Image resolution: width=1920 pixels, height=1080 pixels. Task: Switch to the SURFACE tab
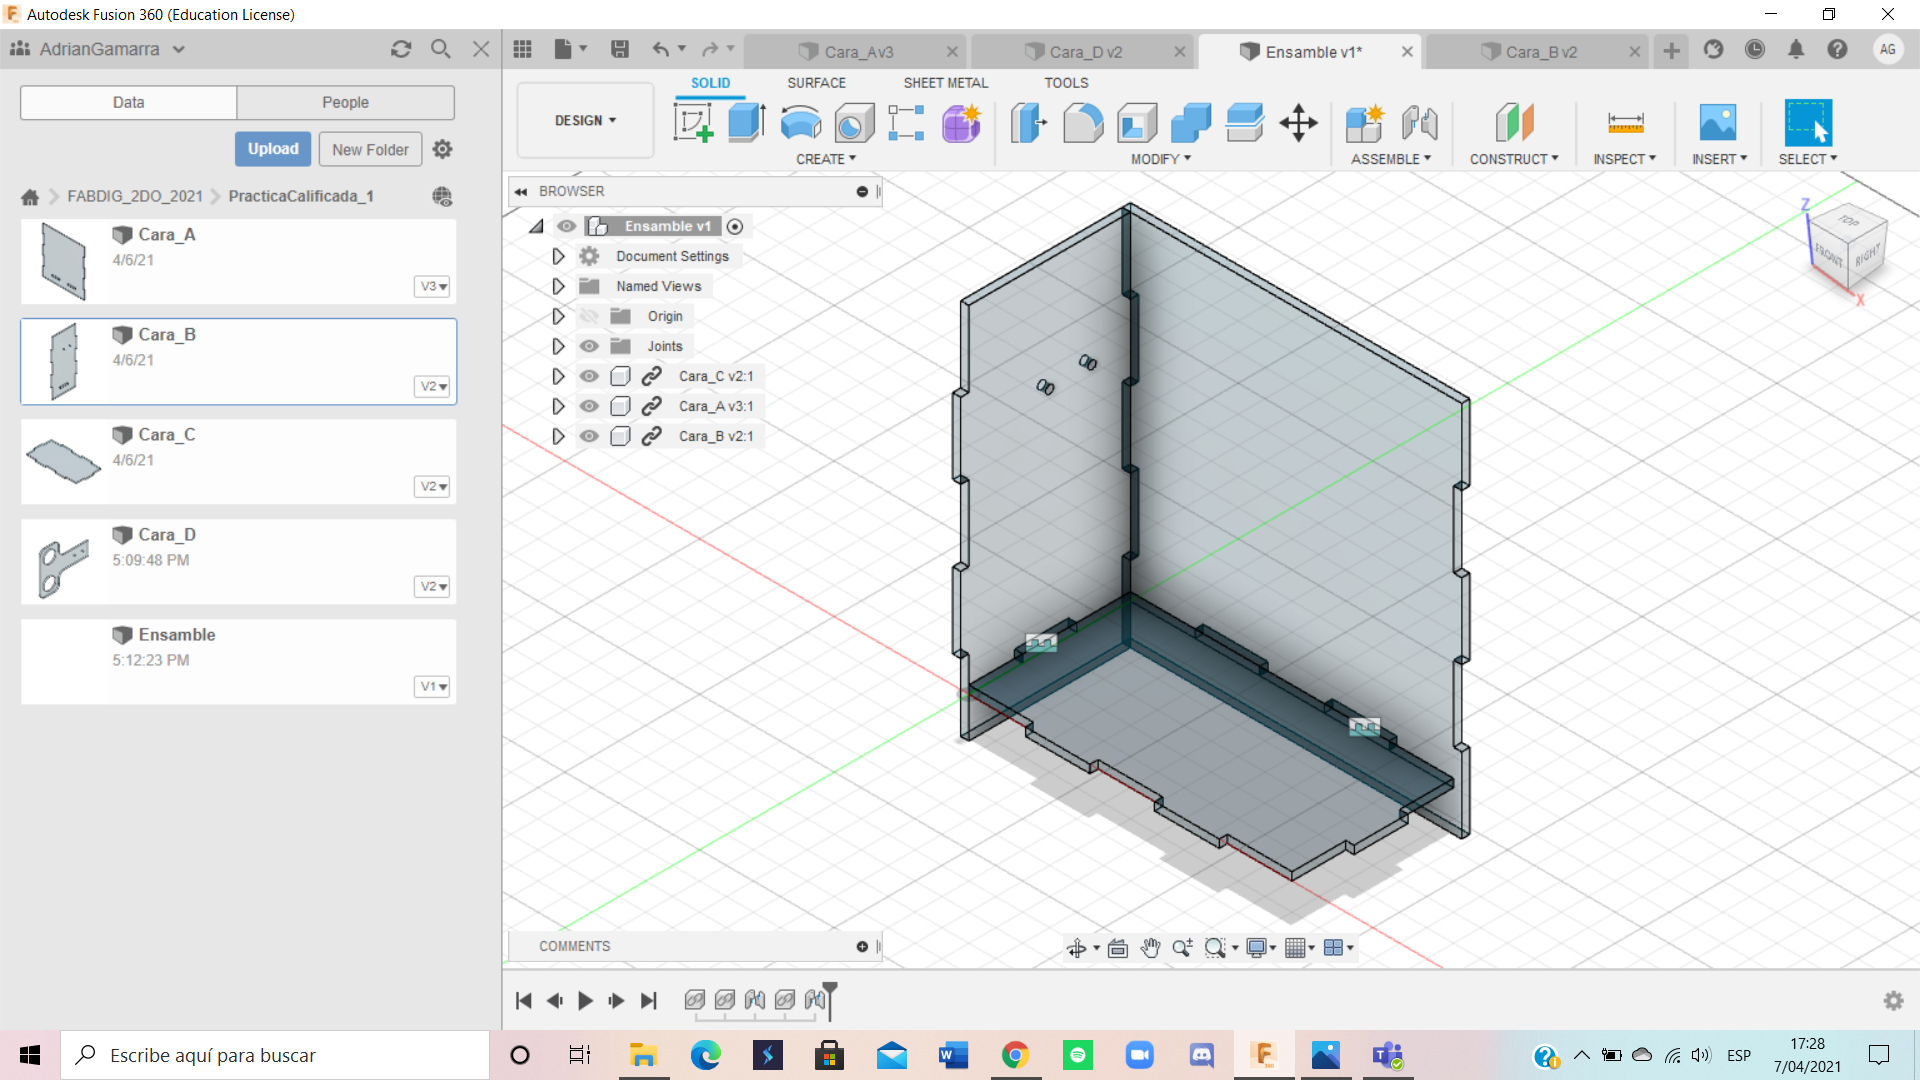[816, 83]
